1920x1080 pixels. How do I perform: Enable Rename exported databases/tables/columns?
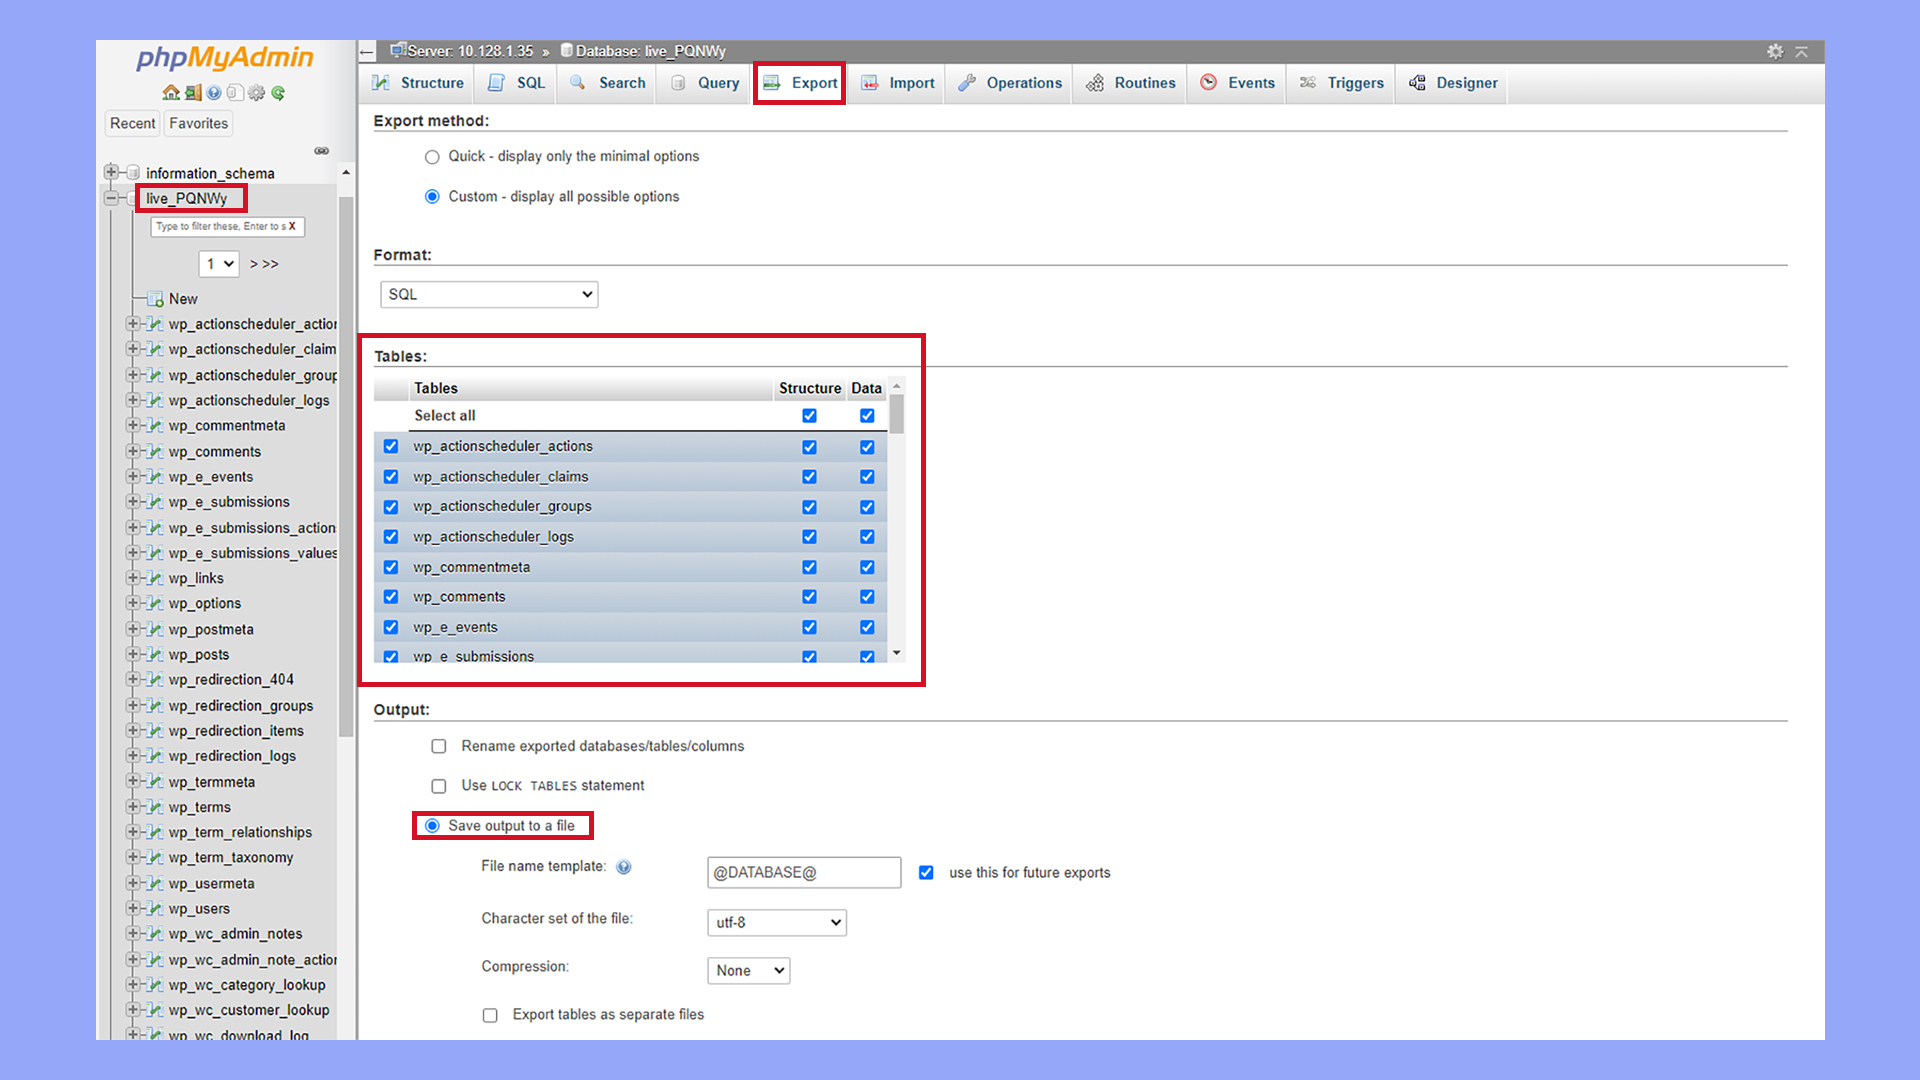coord(439,746)
